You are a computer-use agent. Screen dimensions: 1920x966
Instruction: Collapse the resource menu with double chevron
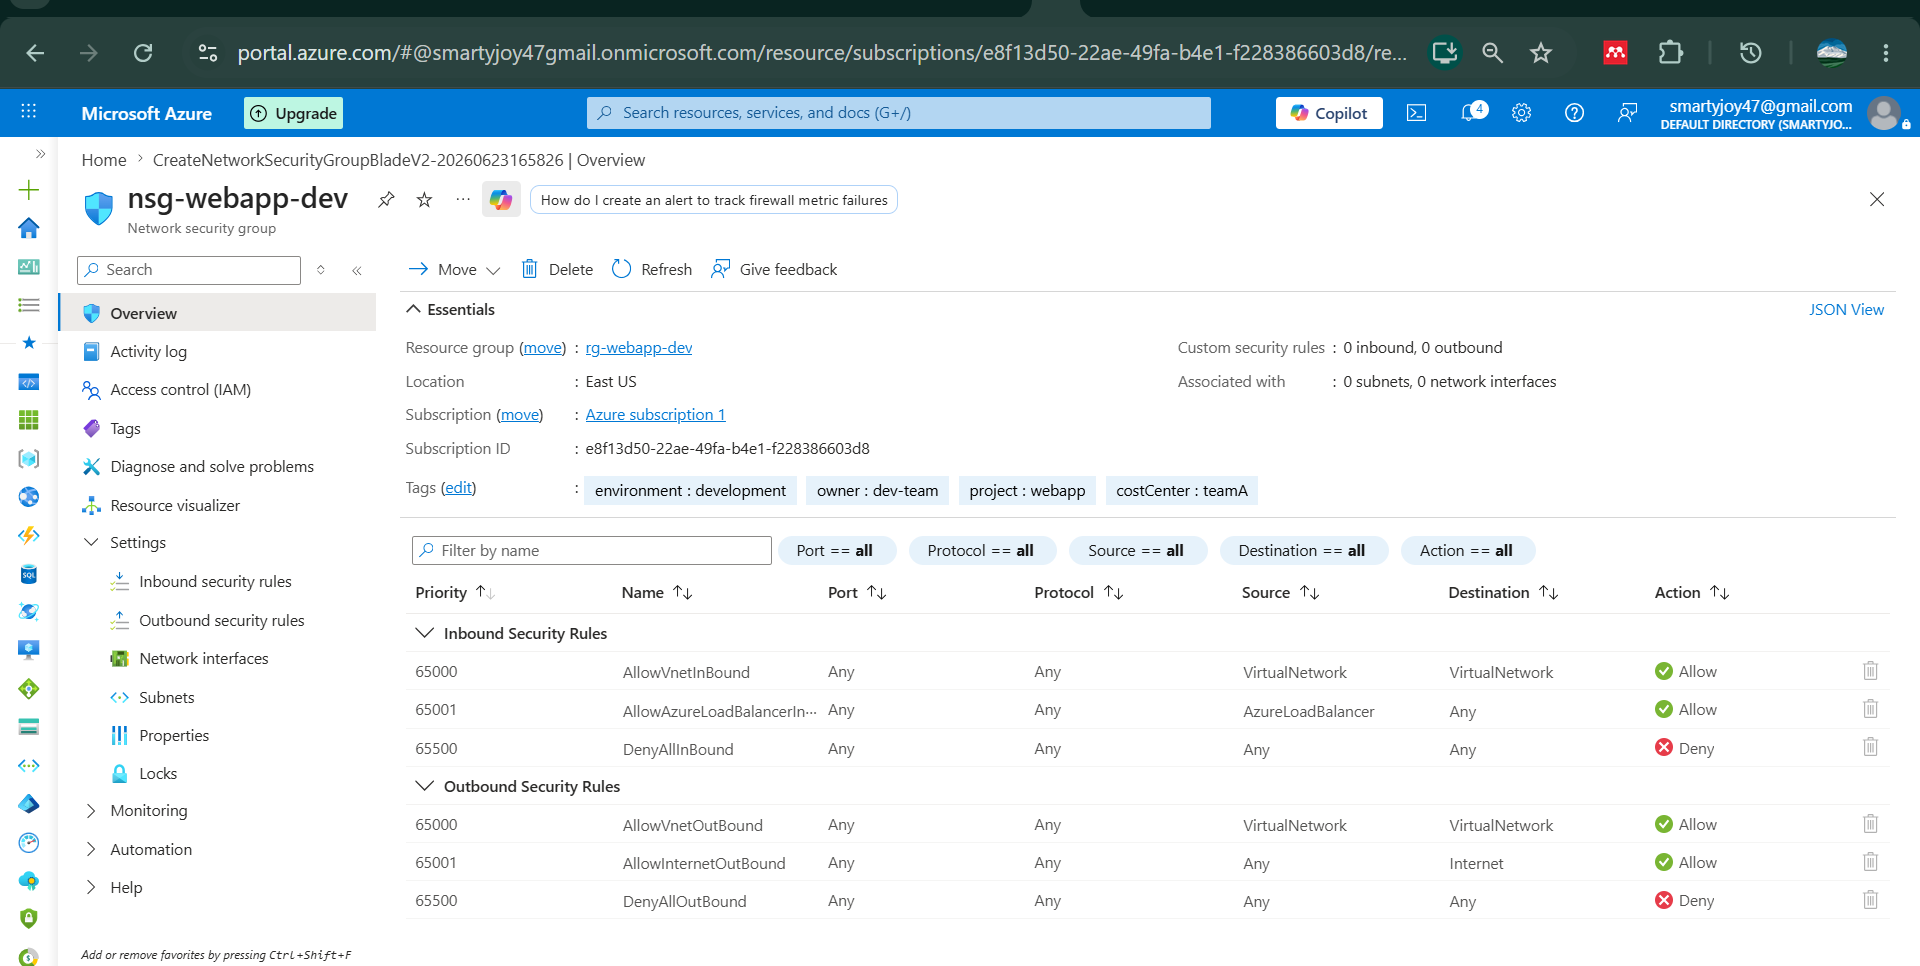click(x=357, y=270)
